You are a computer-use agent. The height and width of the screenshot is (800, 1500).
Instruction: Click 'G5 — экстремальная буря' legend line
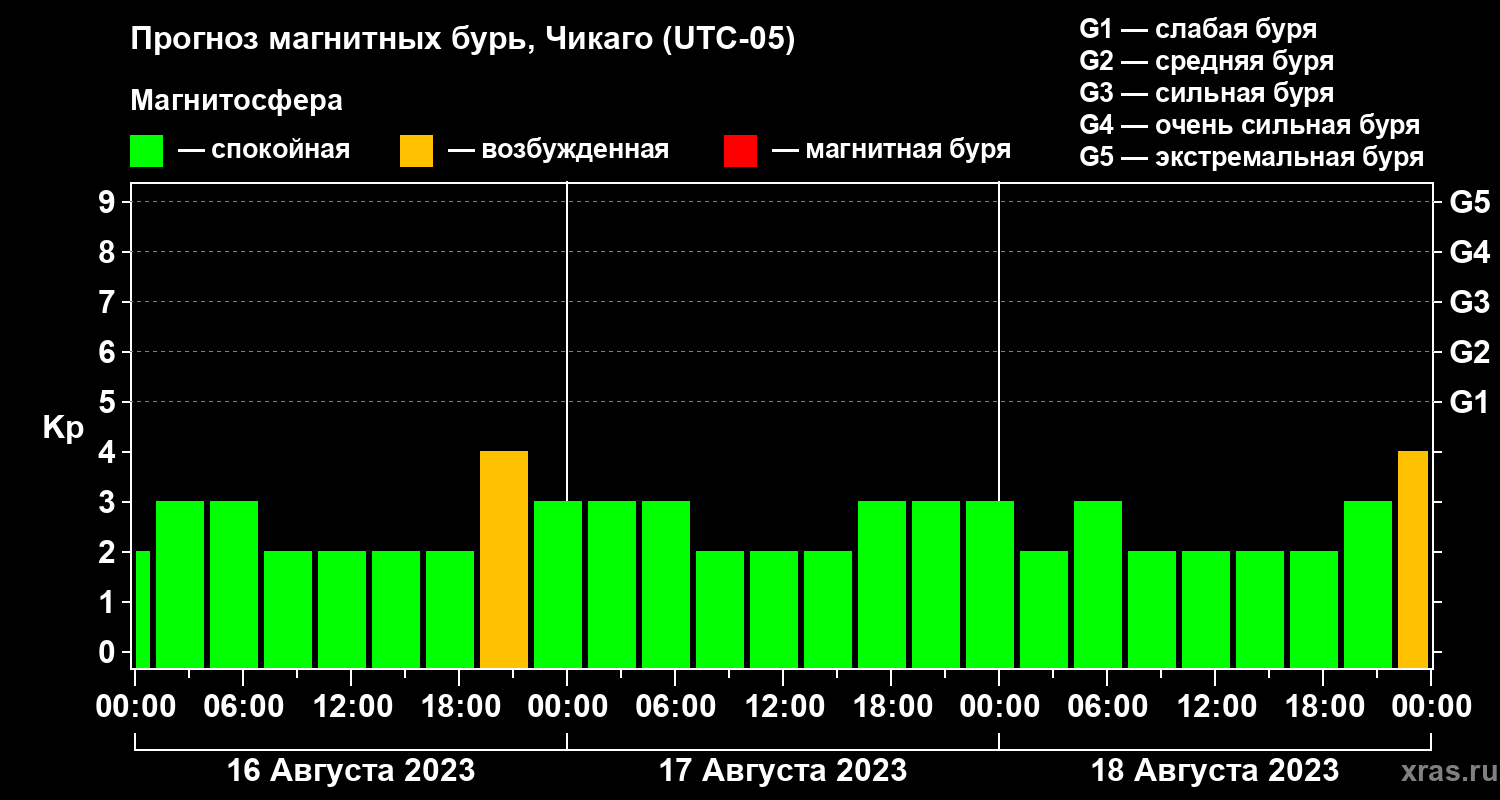tap(1251, 158)
